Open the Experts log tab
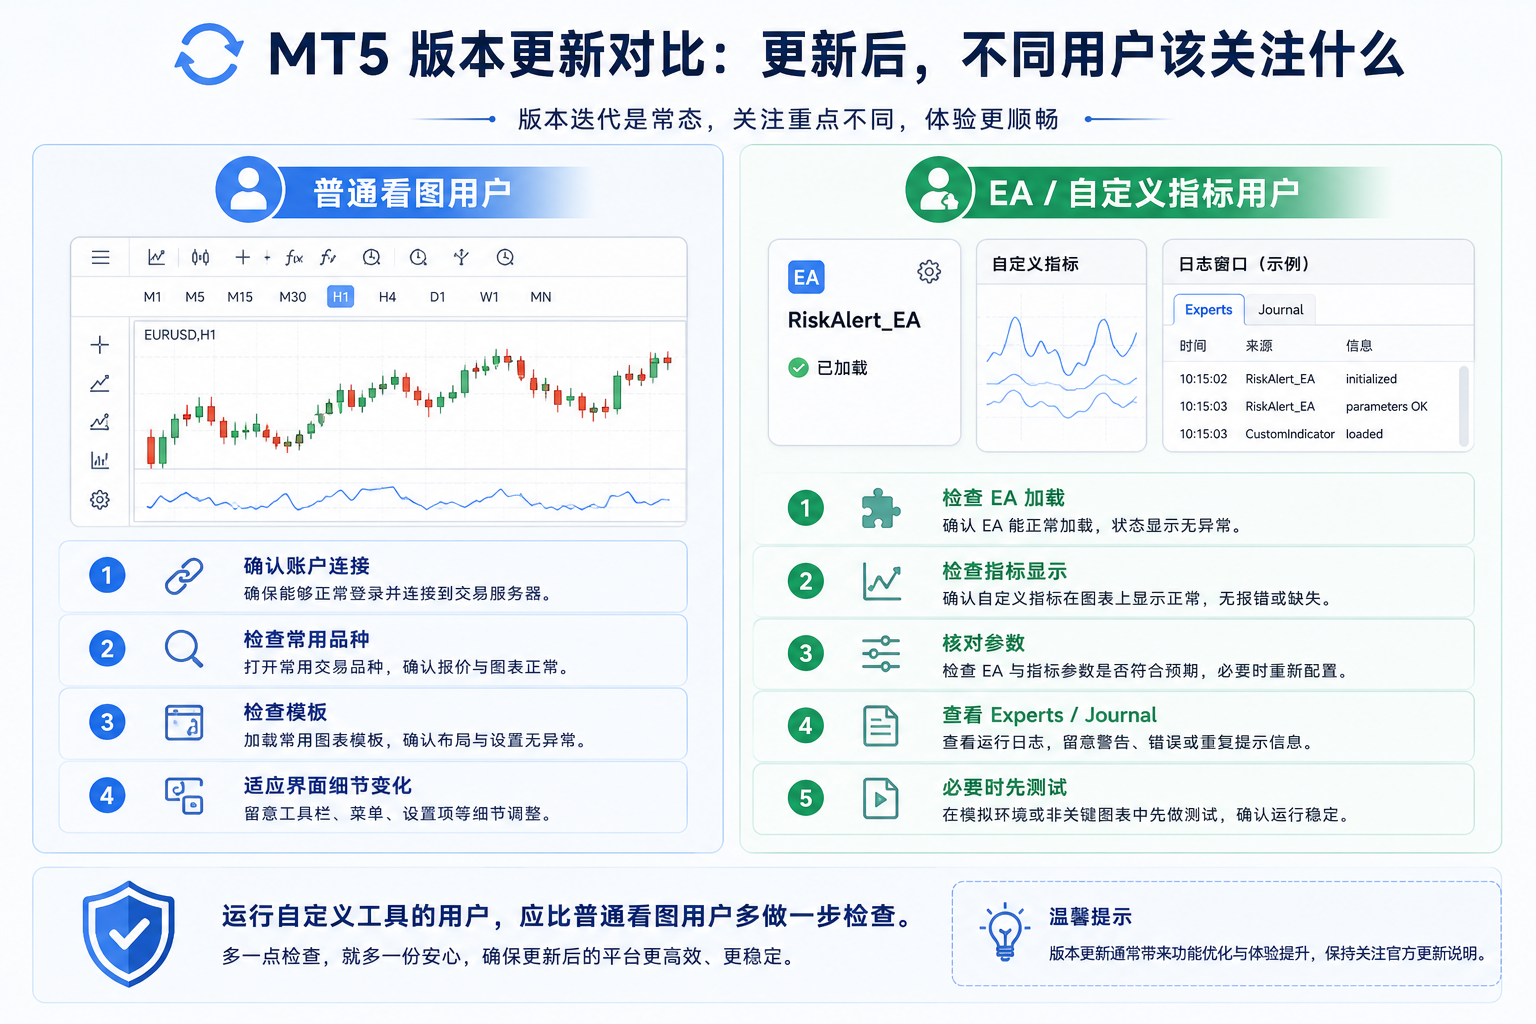 [x=1208, y=310]
